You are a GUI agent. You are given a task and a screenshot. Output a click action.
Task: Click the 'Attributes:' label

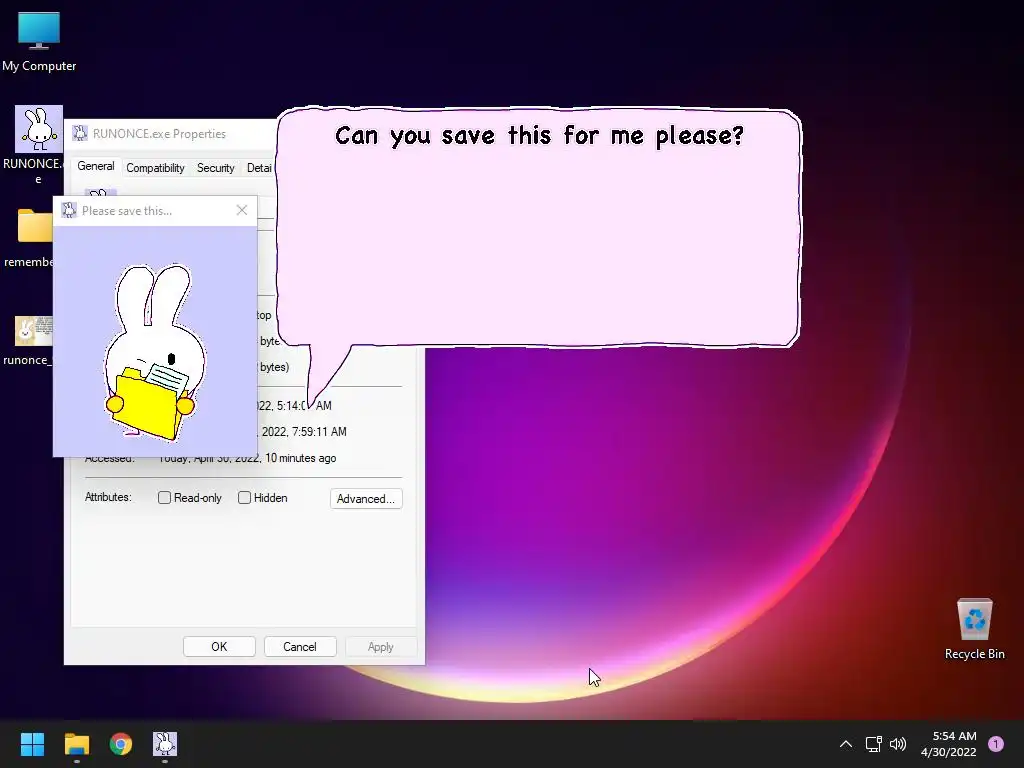click(x=108, y=497)
